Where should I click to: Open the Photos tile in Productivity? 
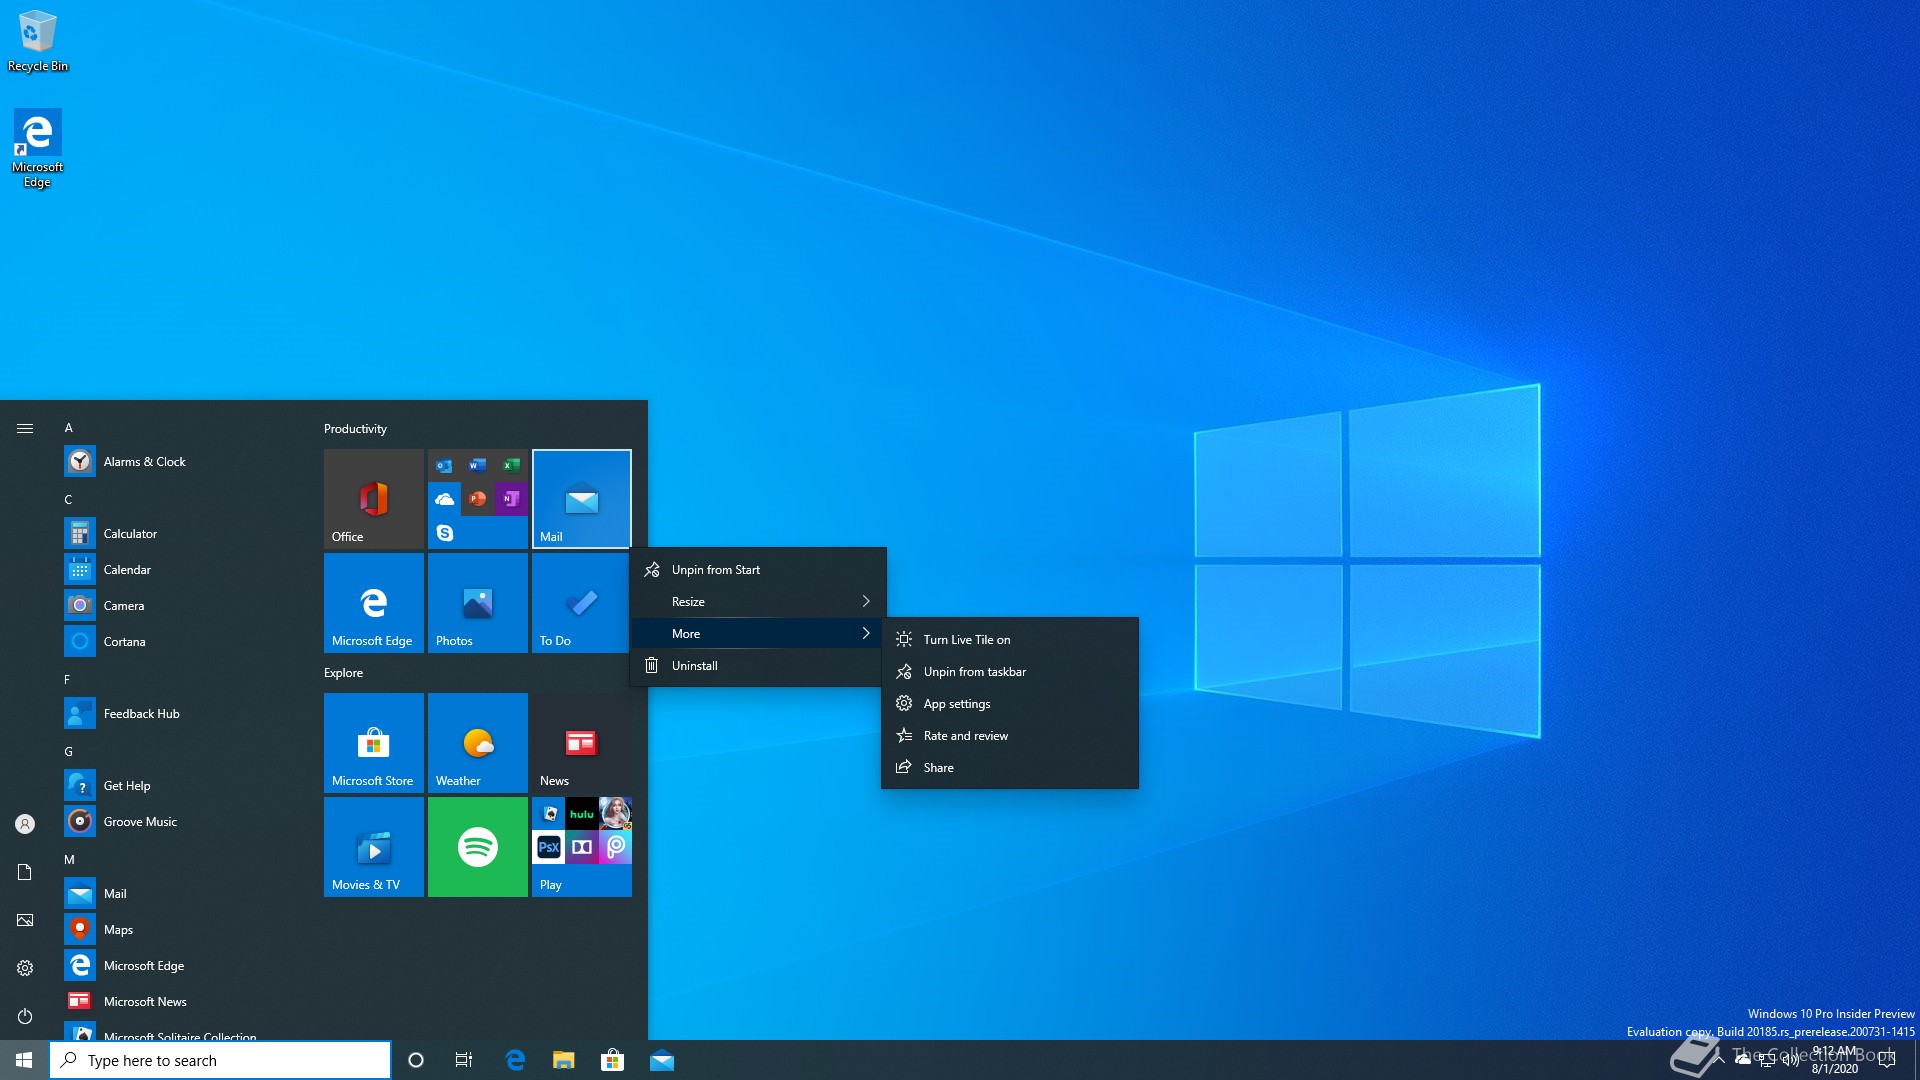pos(477,601)
